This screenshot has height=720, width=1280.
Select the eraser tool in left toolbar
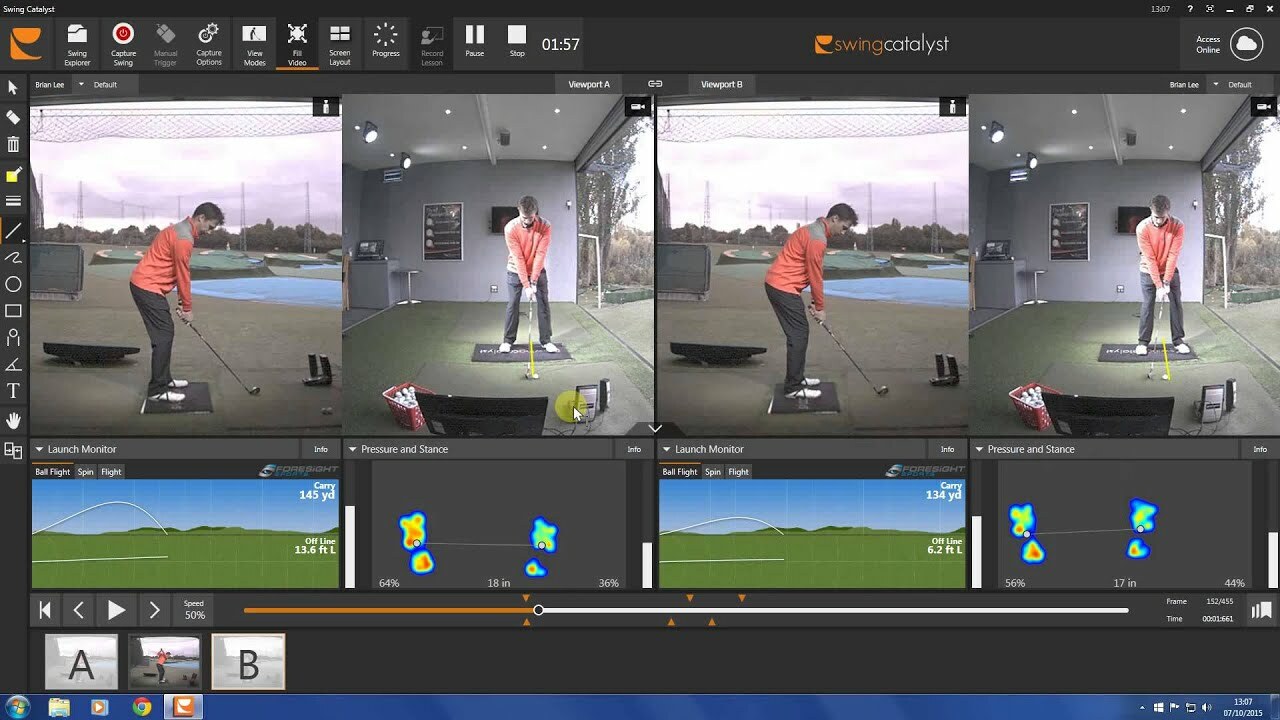tap(13, 117)
